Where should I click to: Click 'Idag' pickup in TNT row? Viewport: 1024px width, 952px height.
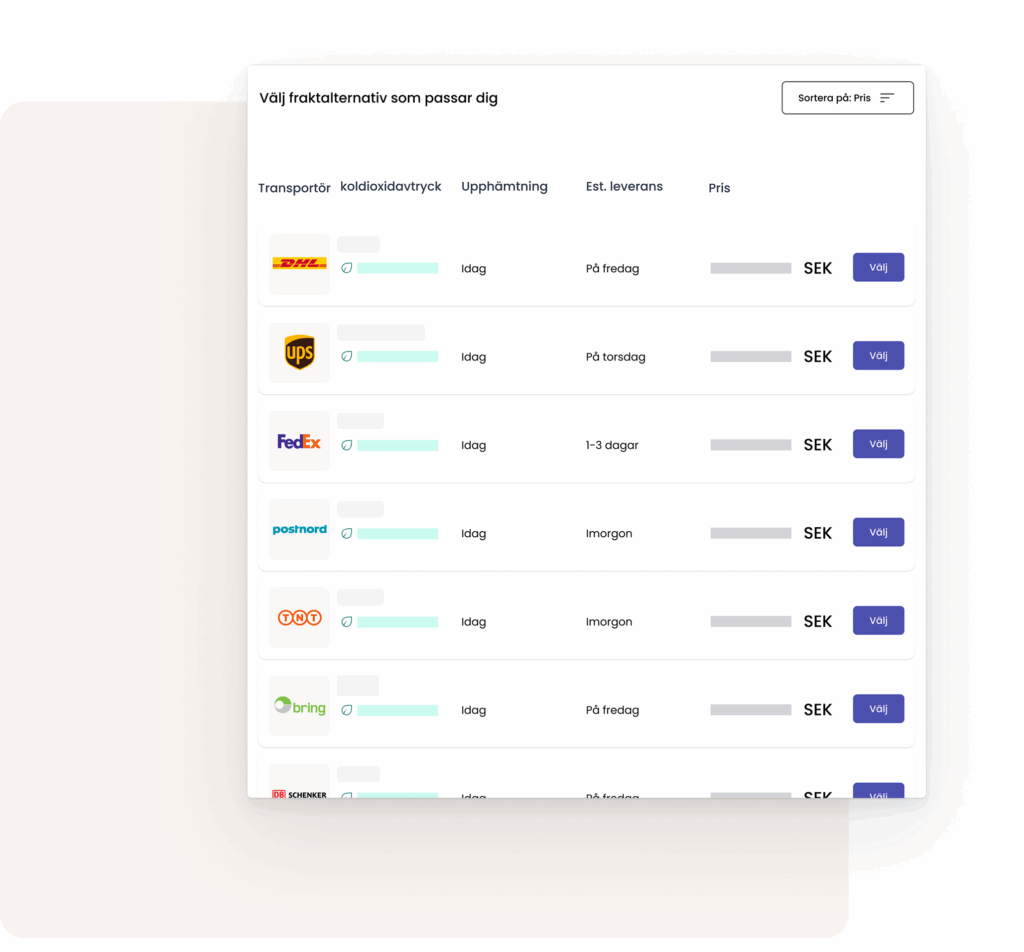(x=473, y=622)
